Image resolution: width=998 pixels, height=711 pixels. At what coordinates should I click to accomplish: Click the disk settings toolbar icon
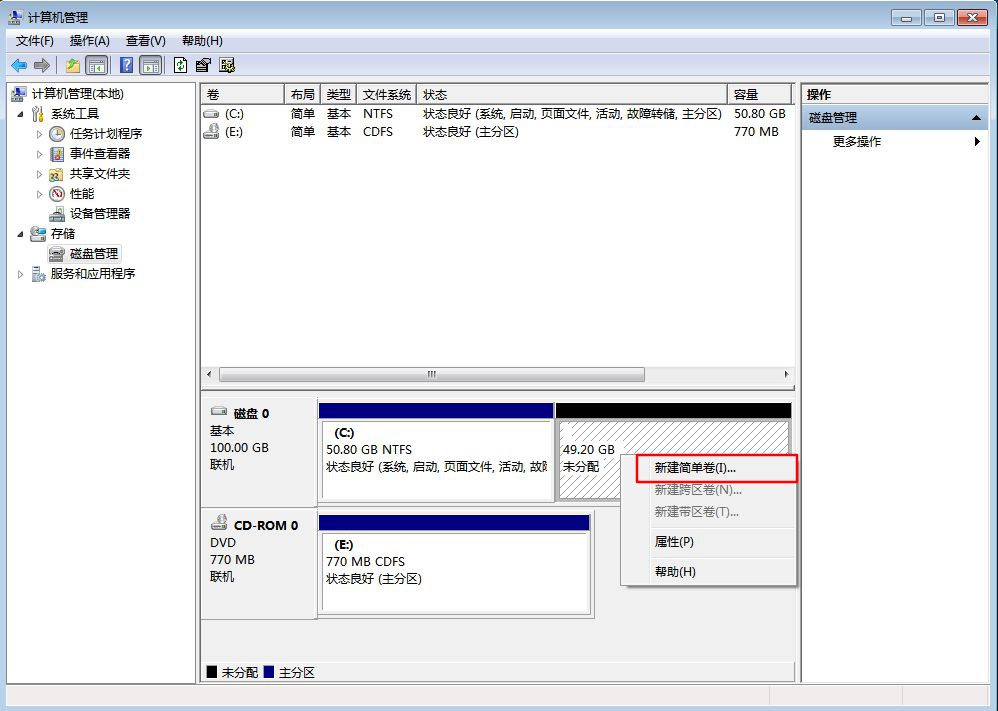[227, 65]
